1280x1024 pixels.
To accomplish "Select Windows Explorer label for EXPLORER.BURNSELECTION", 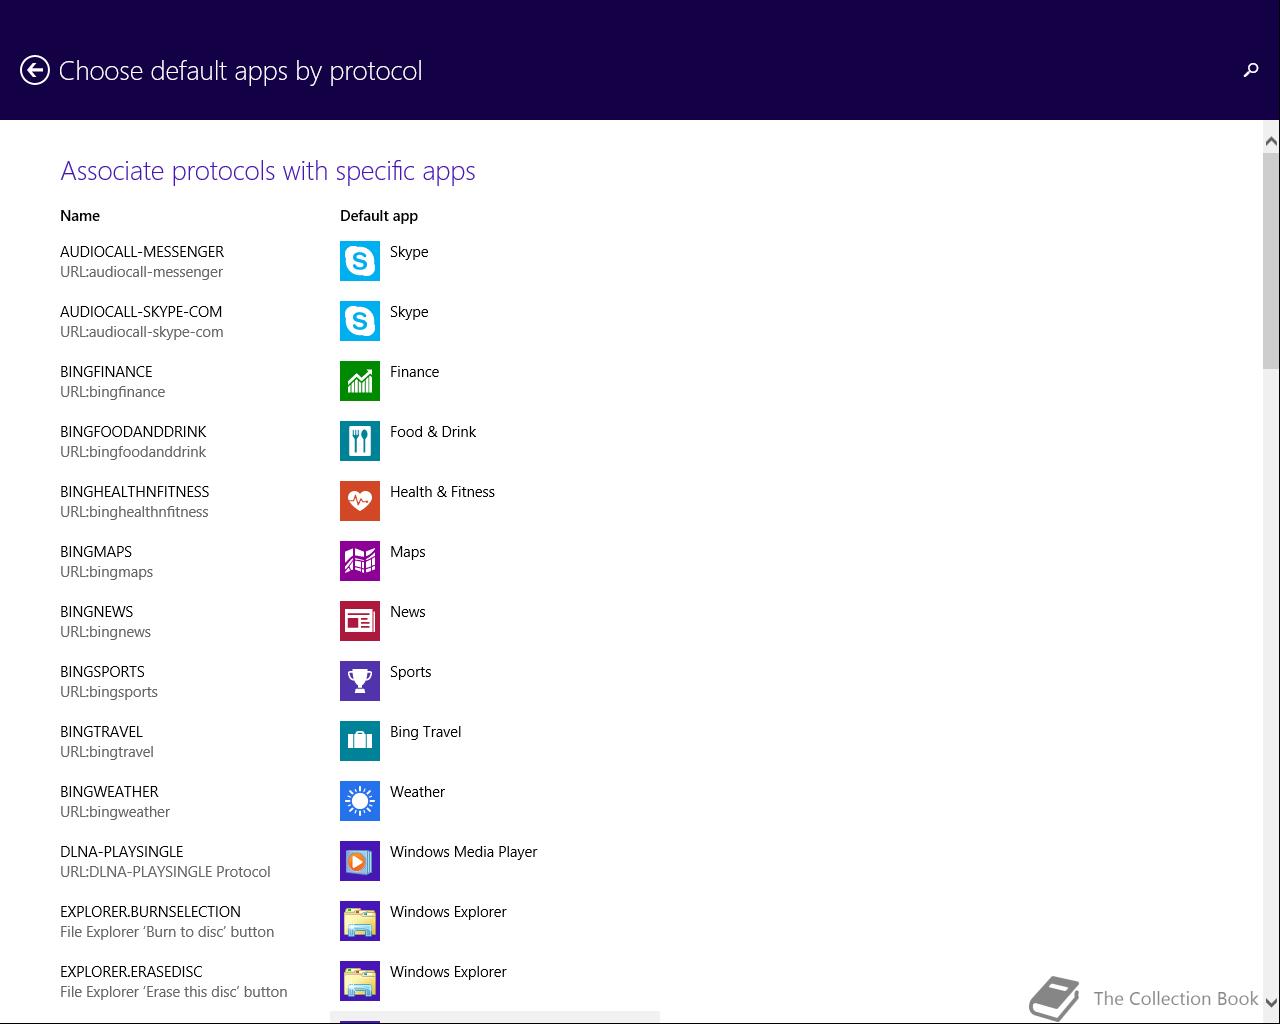I will pyautogui.click(x=448, y=912).
